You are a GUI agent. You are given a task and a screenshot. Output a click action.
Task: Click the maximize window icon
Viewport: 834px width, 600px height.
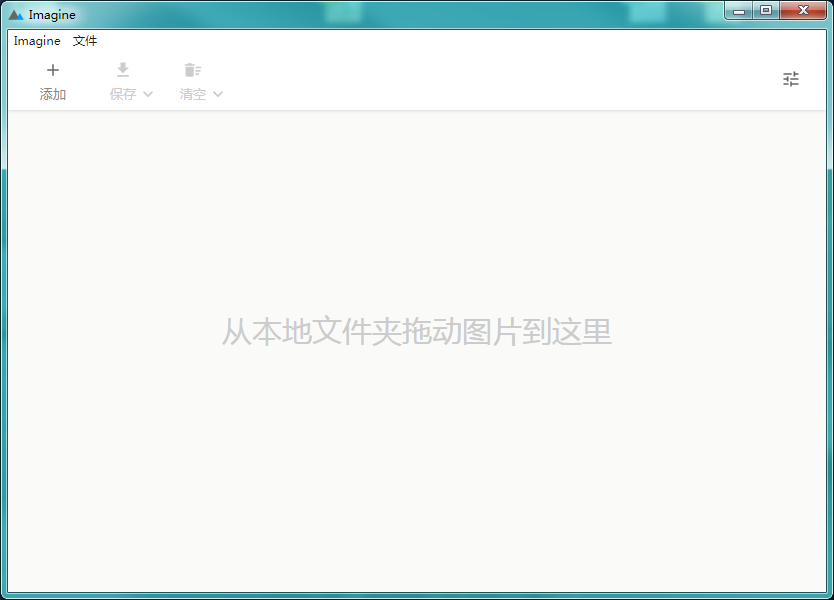767,11
